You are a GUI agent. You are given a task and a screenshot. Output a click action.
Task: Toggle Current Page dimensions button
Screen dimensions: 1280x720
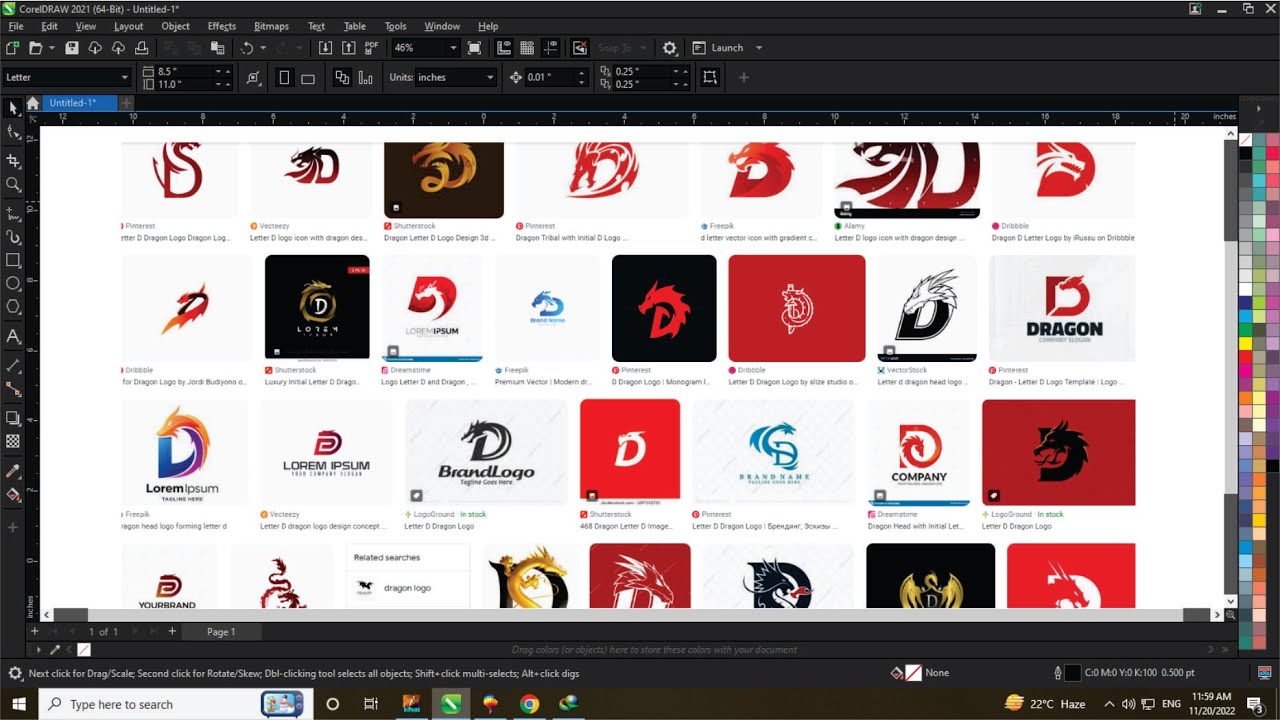(342, 77)
